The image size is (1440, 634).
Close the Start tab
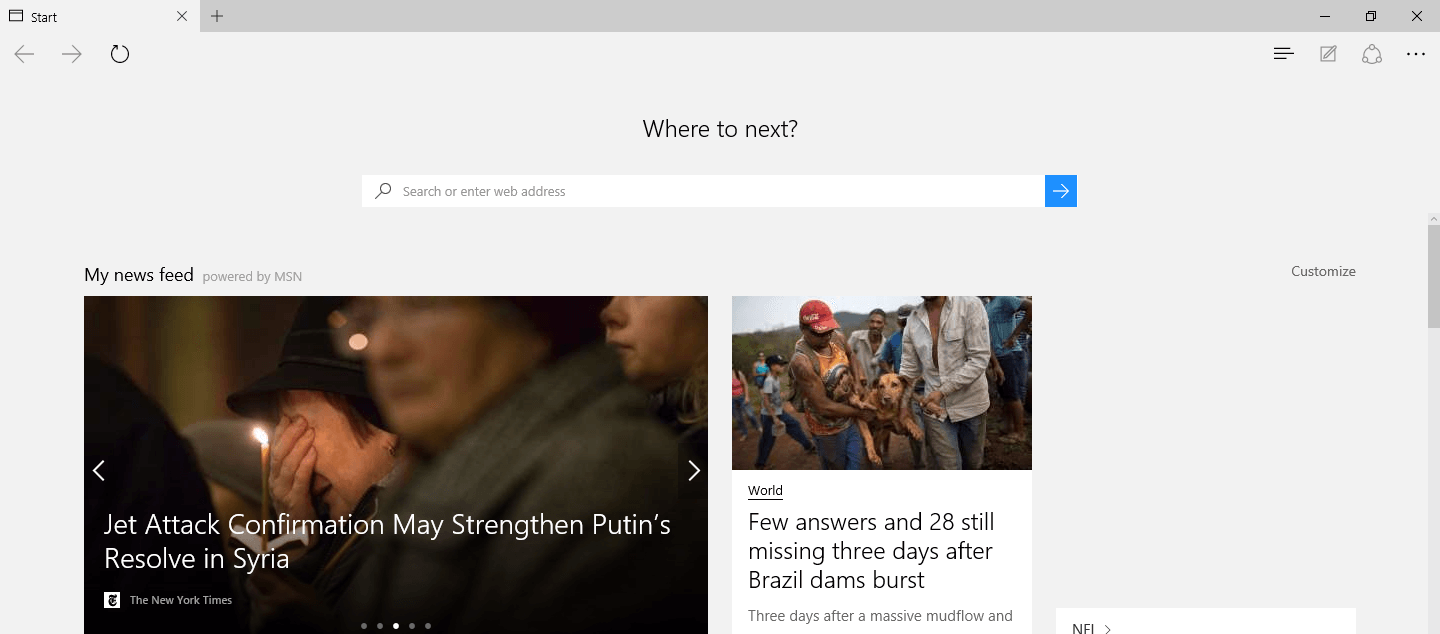click(182, 16)
